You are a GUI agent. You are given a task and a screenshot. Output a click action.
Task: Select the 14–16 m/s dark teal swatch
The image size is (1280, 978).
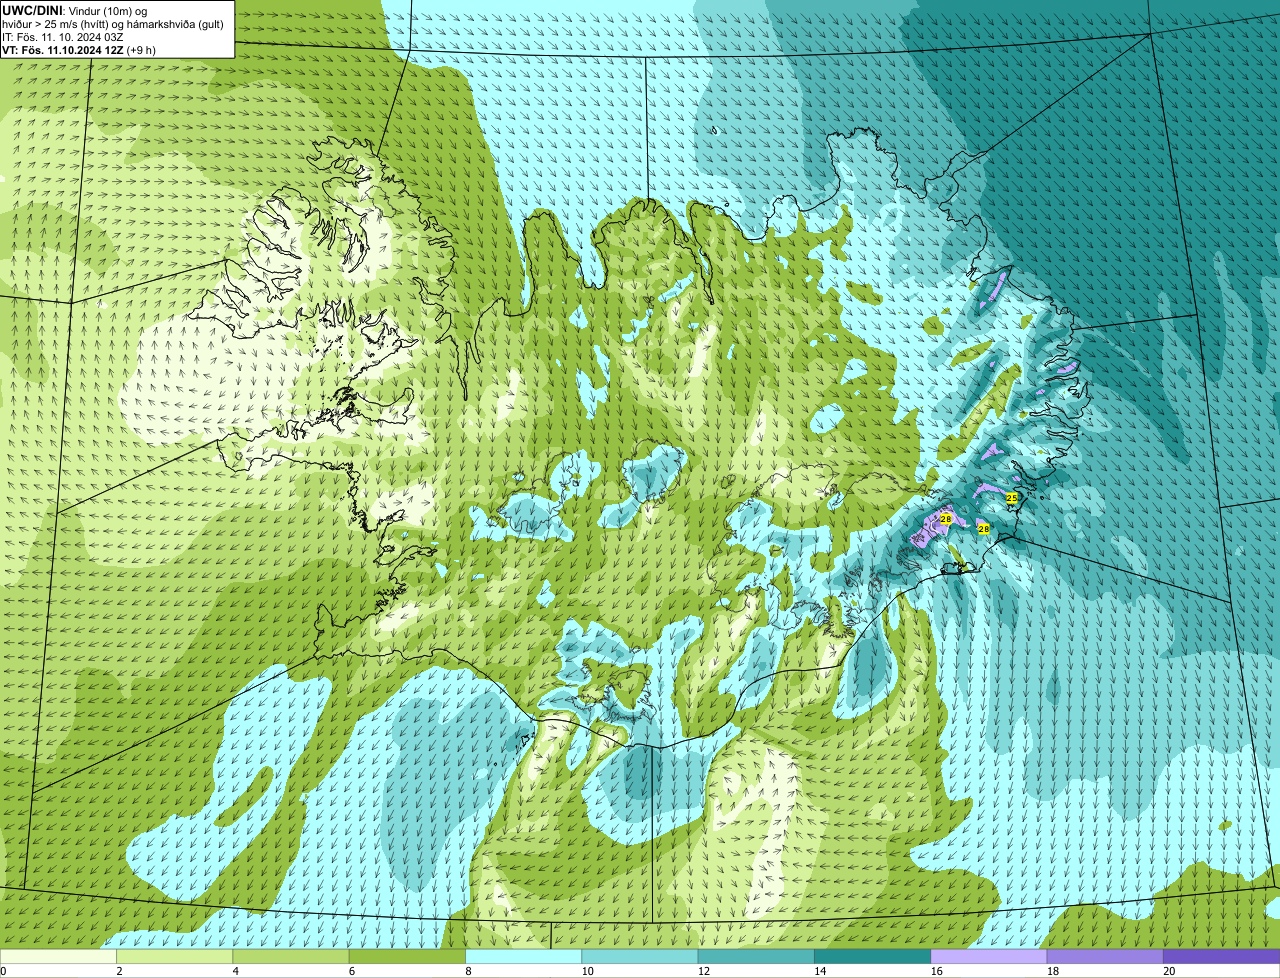[872, 956]
